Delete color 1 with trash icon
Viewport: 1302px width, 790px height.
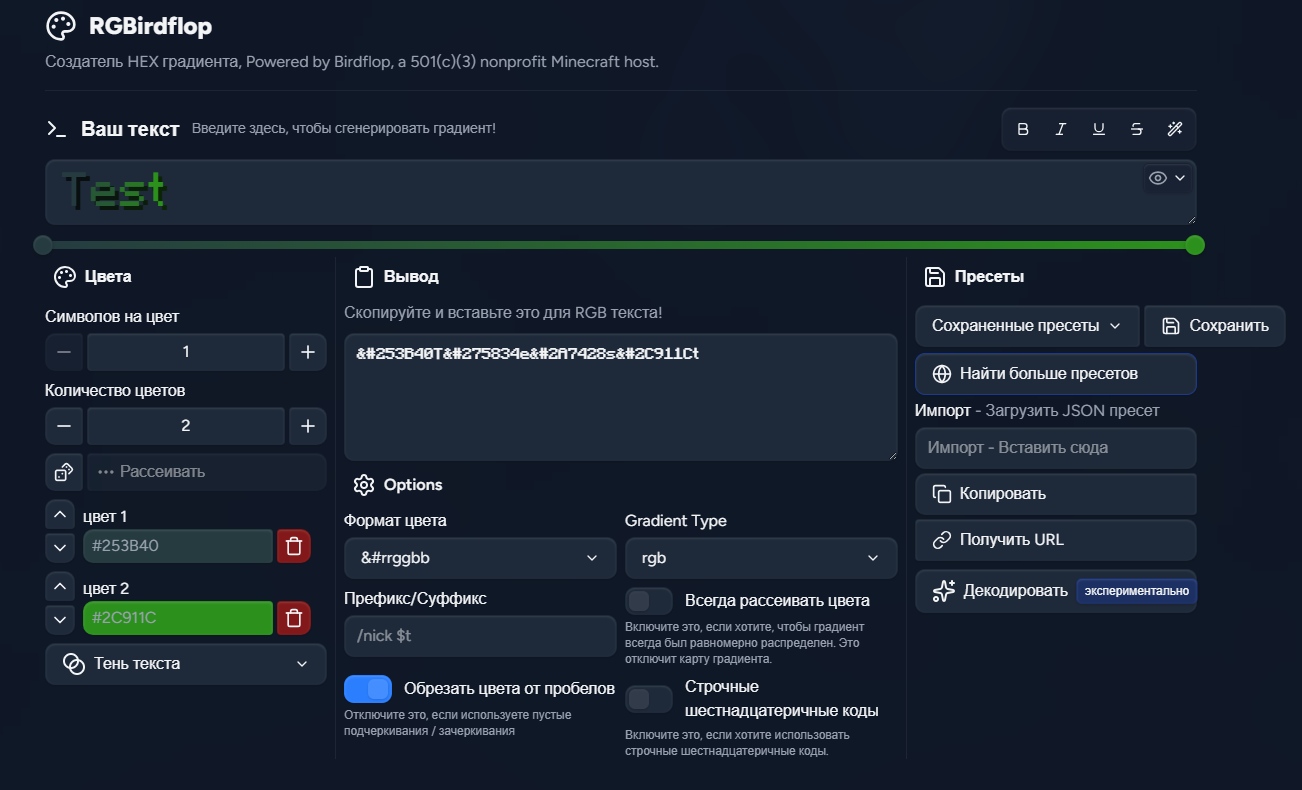point(293,546)
